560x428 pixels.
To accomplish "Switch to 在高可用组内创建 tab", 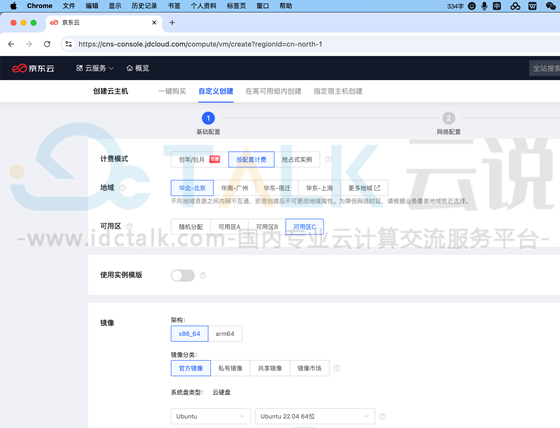I will click(273, 91).
